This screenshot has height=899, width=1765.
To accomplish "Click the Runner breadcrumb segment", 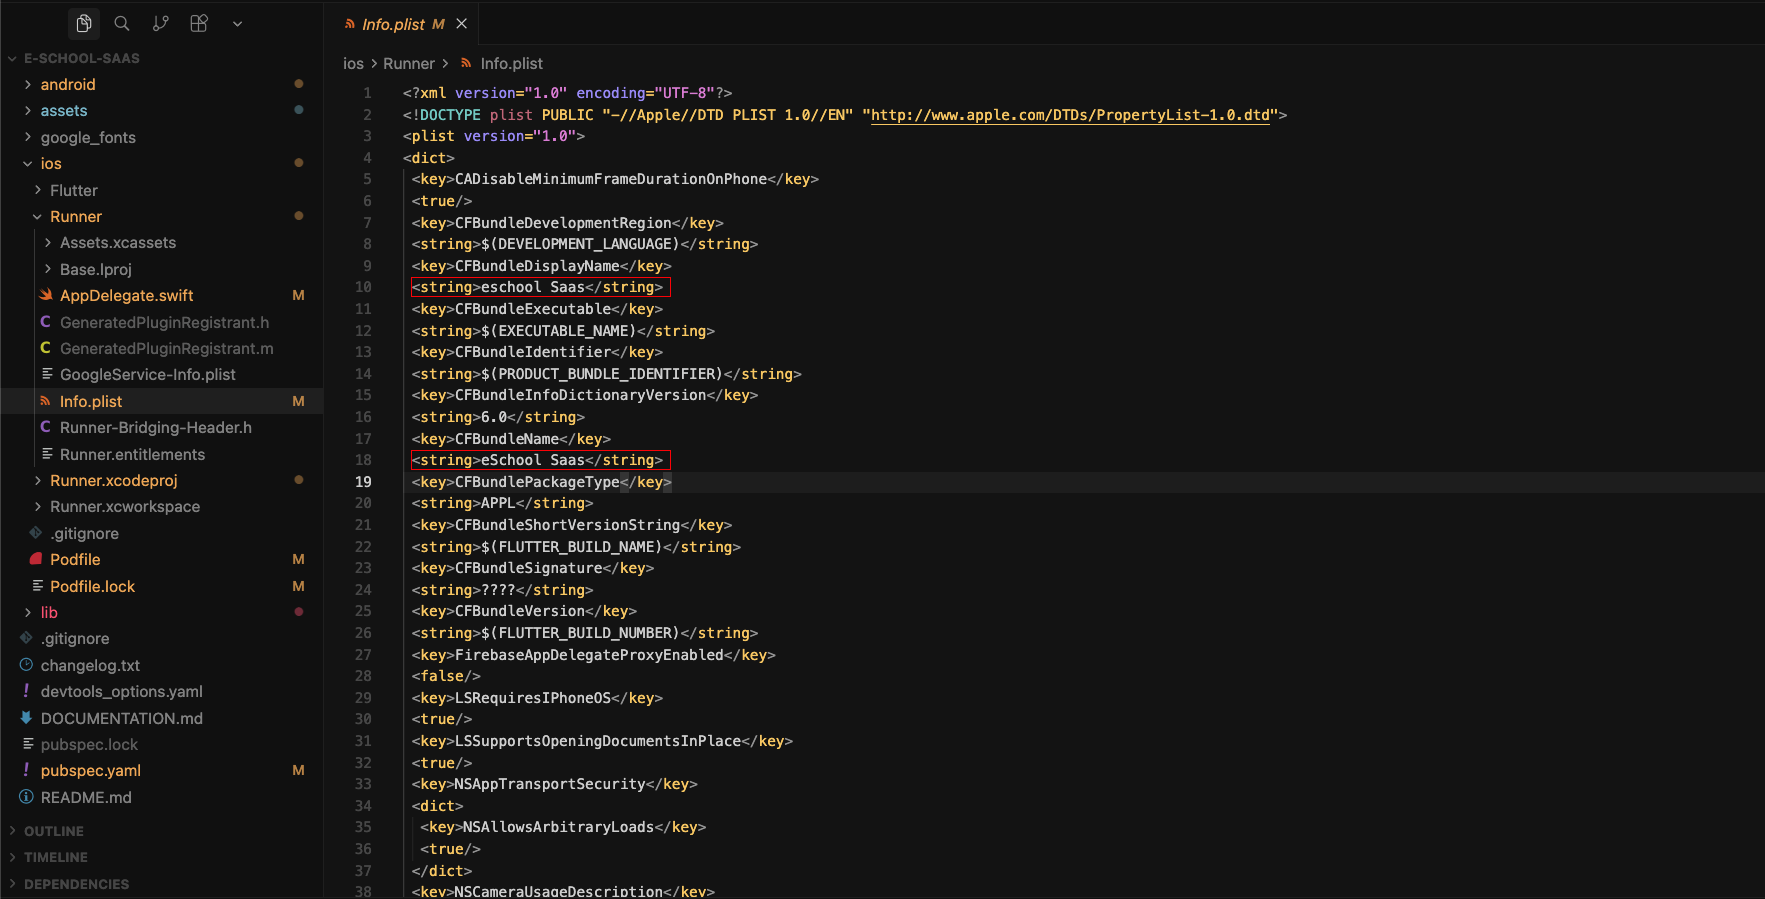I will 408,64.
